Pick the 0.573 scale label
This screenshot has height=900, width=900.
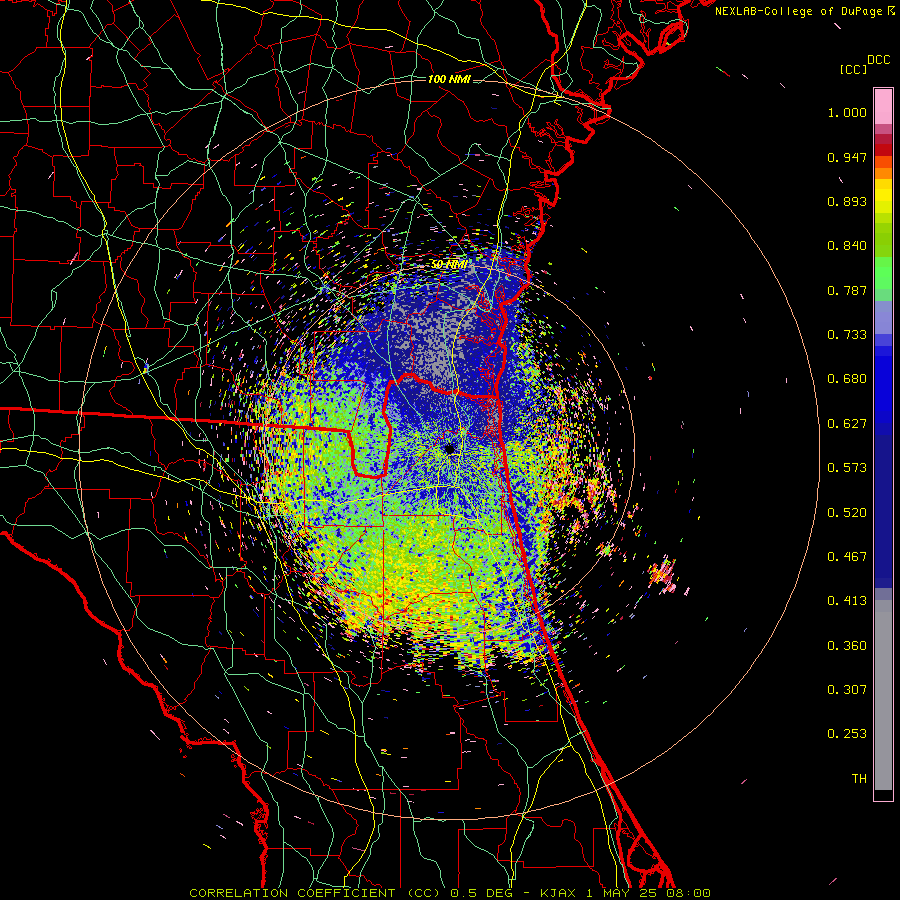[847, 468]
